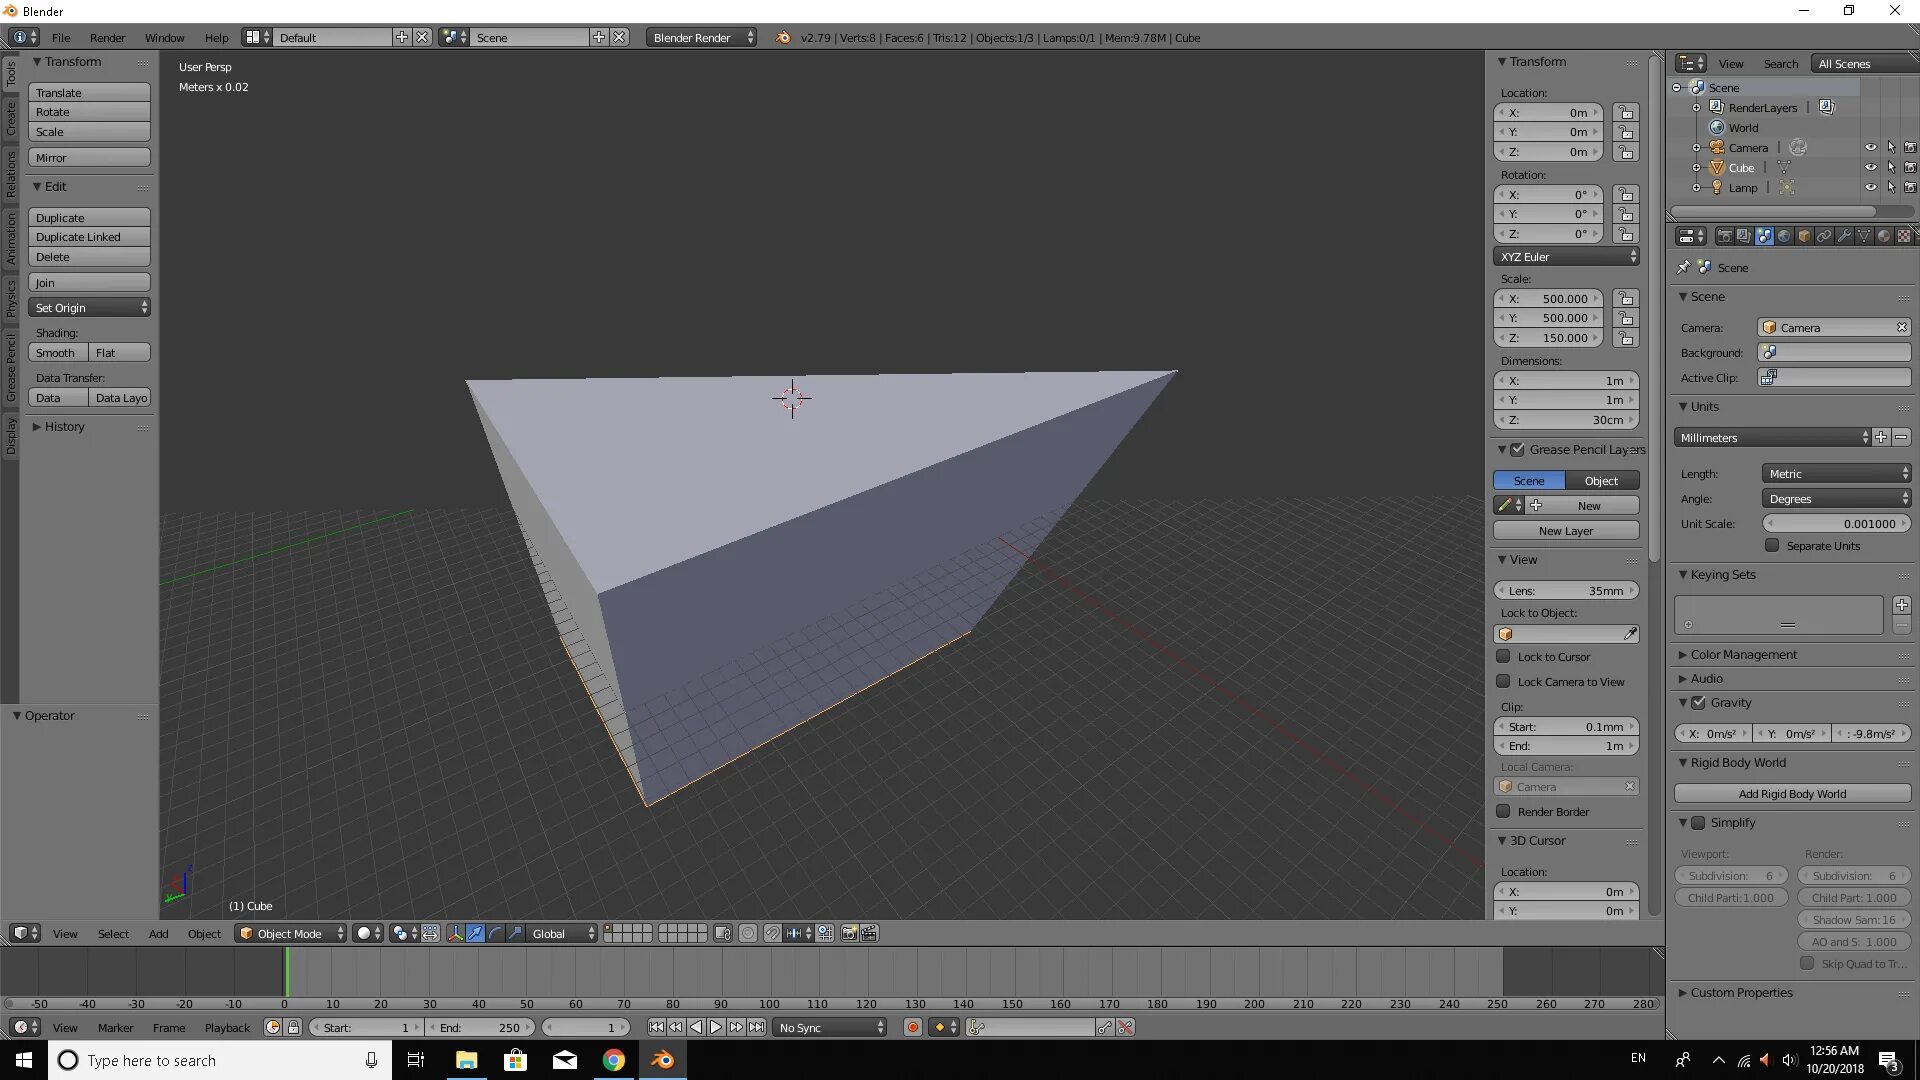This screenshot has width=1920, height=1080.
Task: Open the Windows Start menu
Action: click(24, 1060)
